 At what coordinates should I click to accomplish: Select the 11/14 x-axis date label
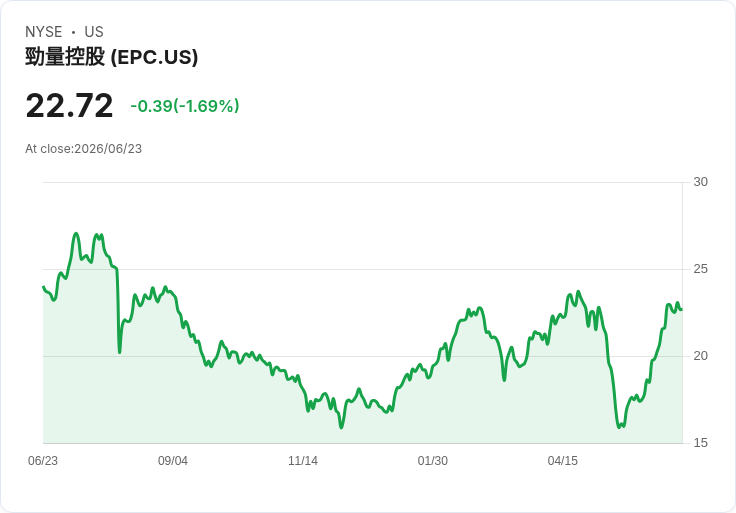tap(303, 461)
